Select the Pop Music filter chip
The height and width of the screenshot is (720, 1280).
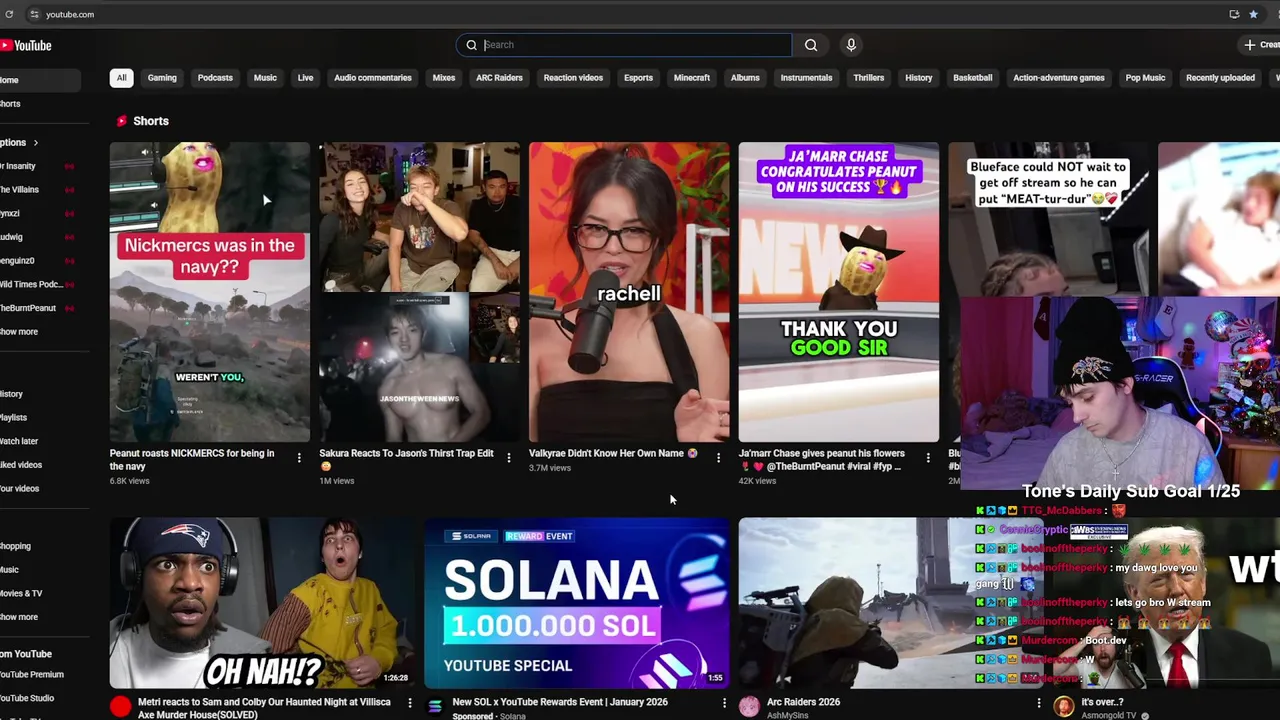(x=1146, y=78)
